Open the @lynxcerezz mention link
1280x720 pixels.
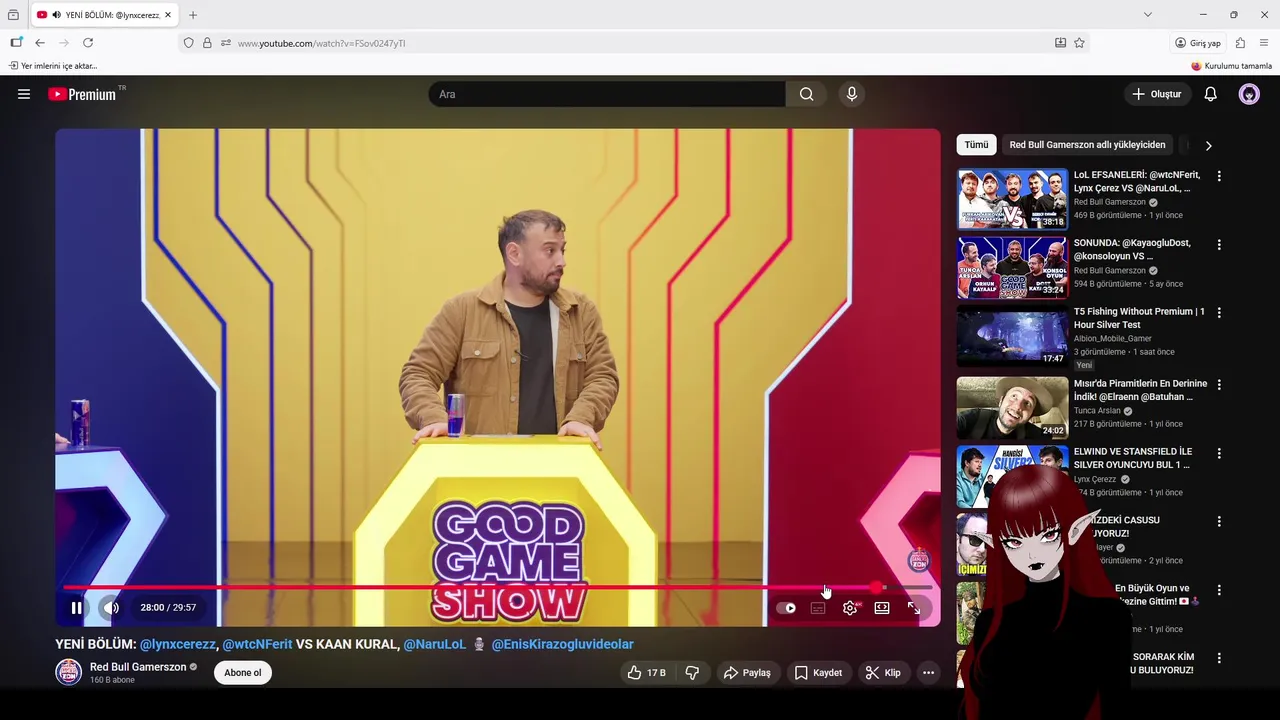[x=178, y=644]
